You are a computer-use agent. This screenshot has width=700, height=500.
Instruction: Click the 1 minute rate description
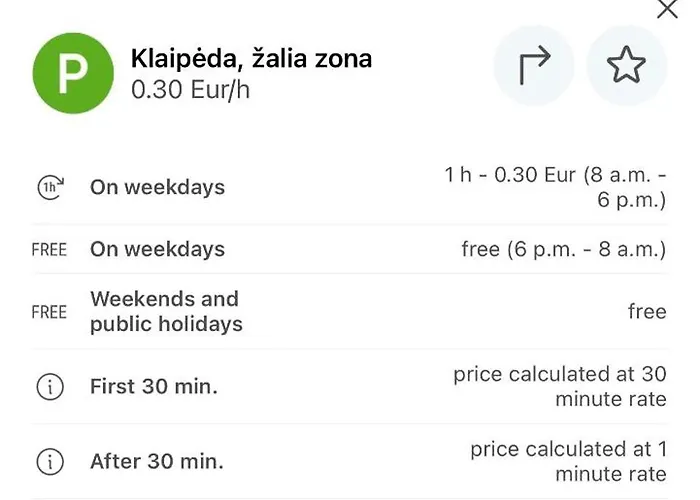[567, 461]
